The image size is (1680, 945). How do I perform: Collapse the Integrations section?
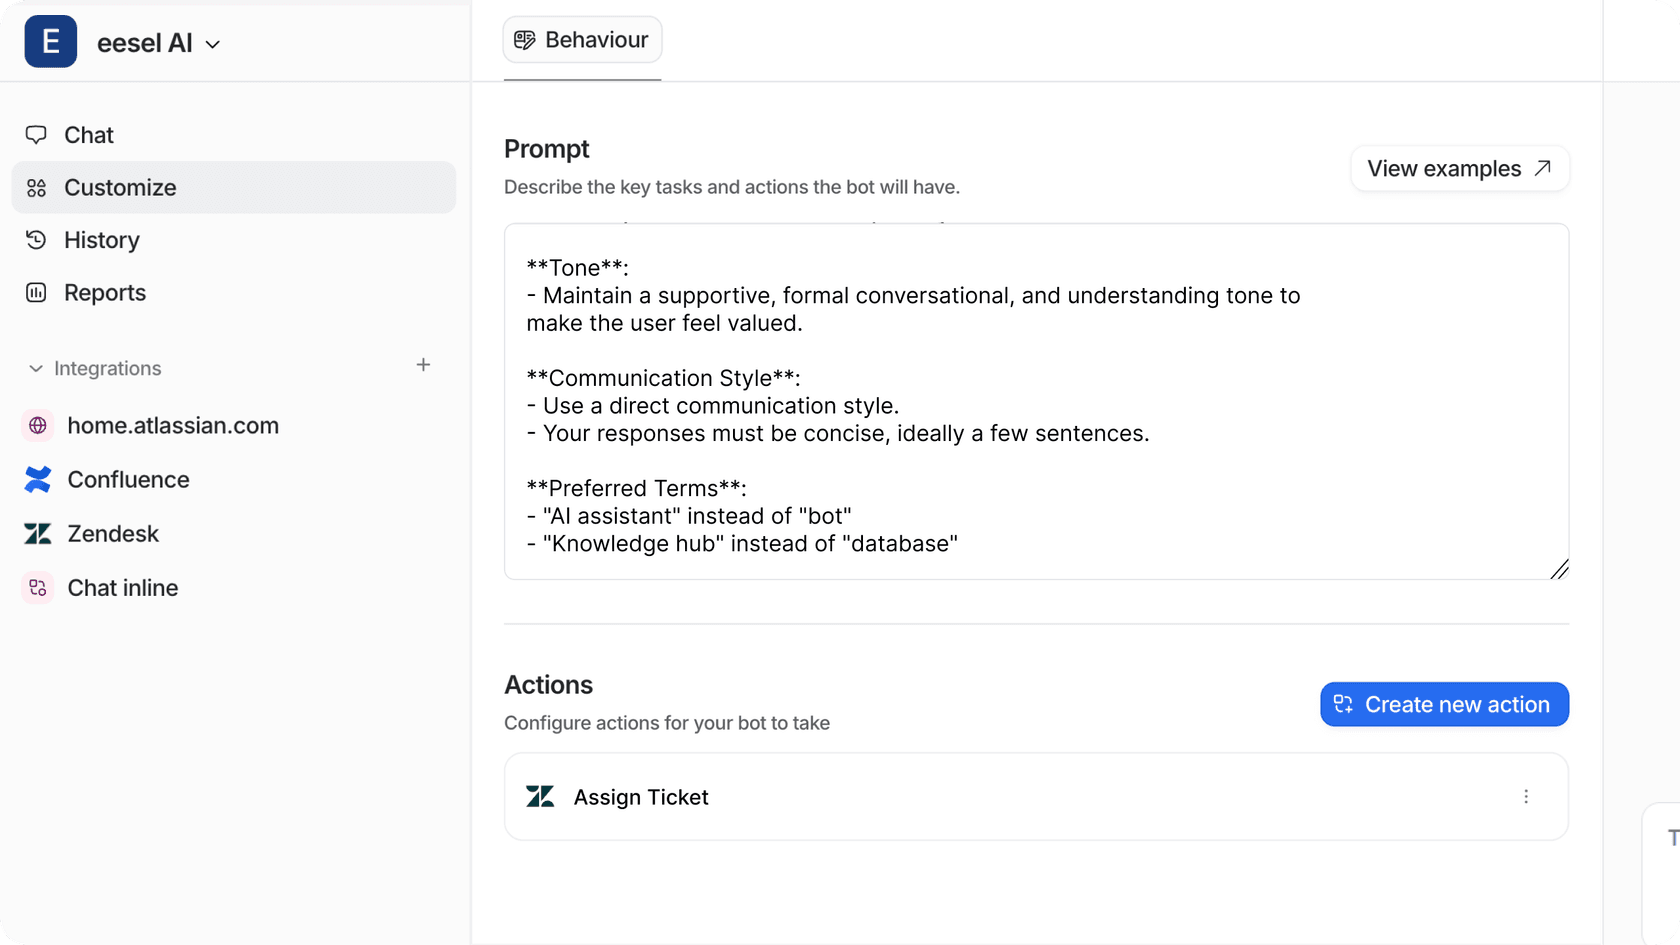click(35, 368)
